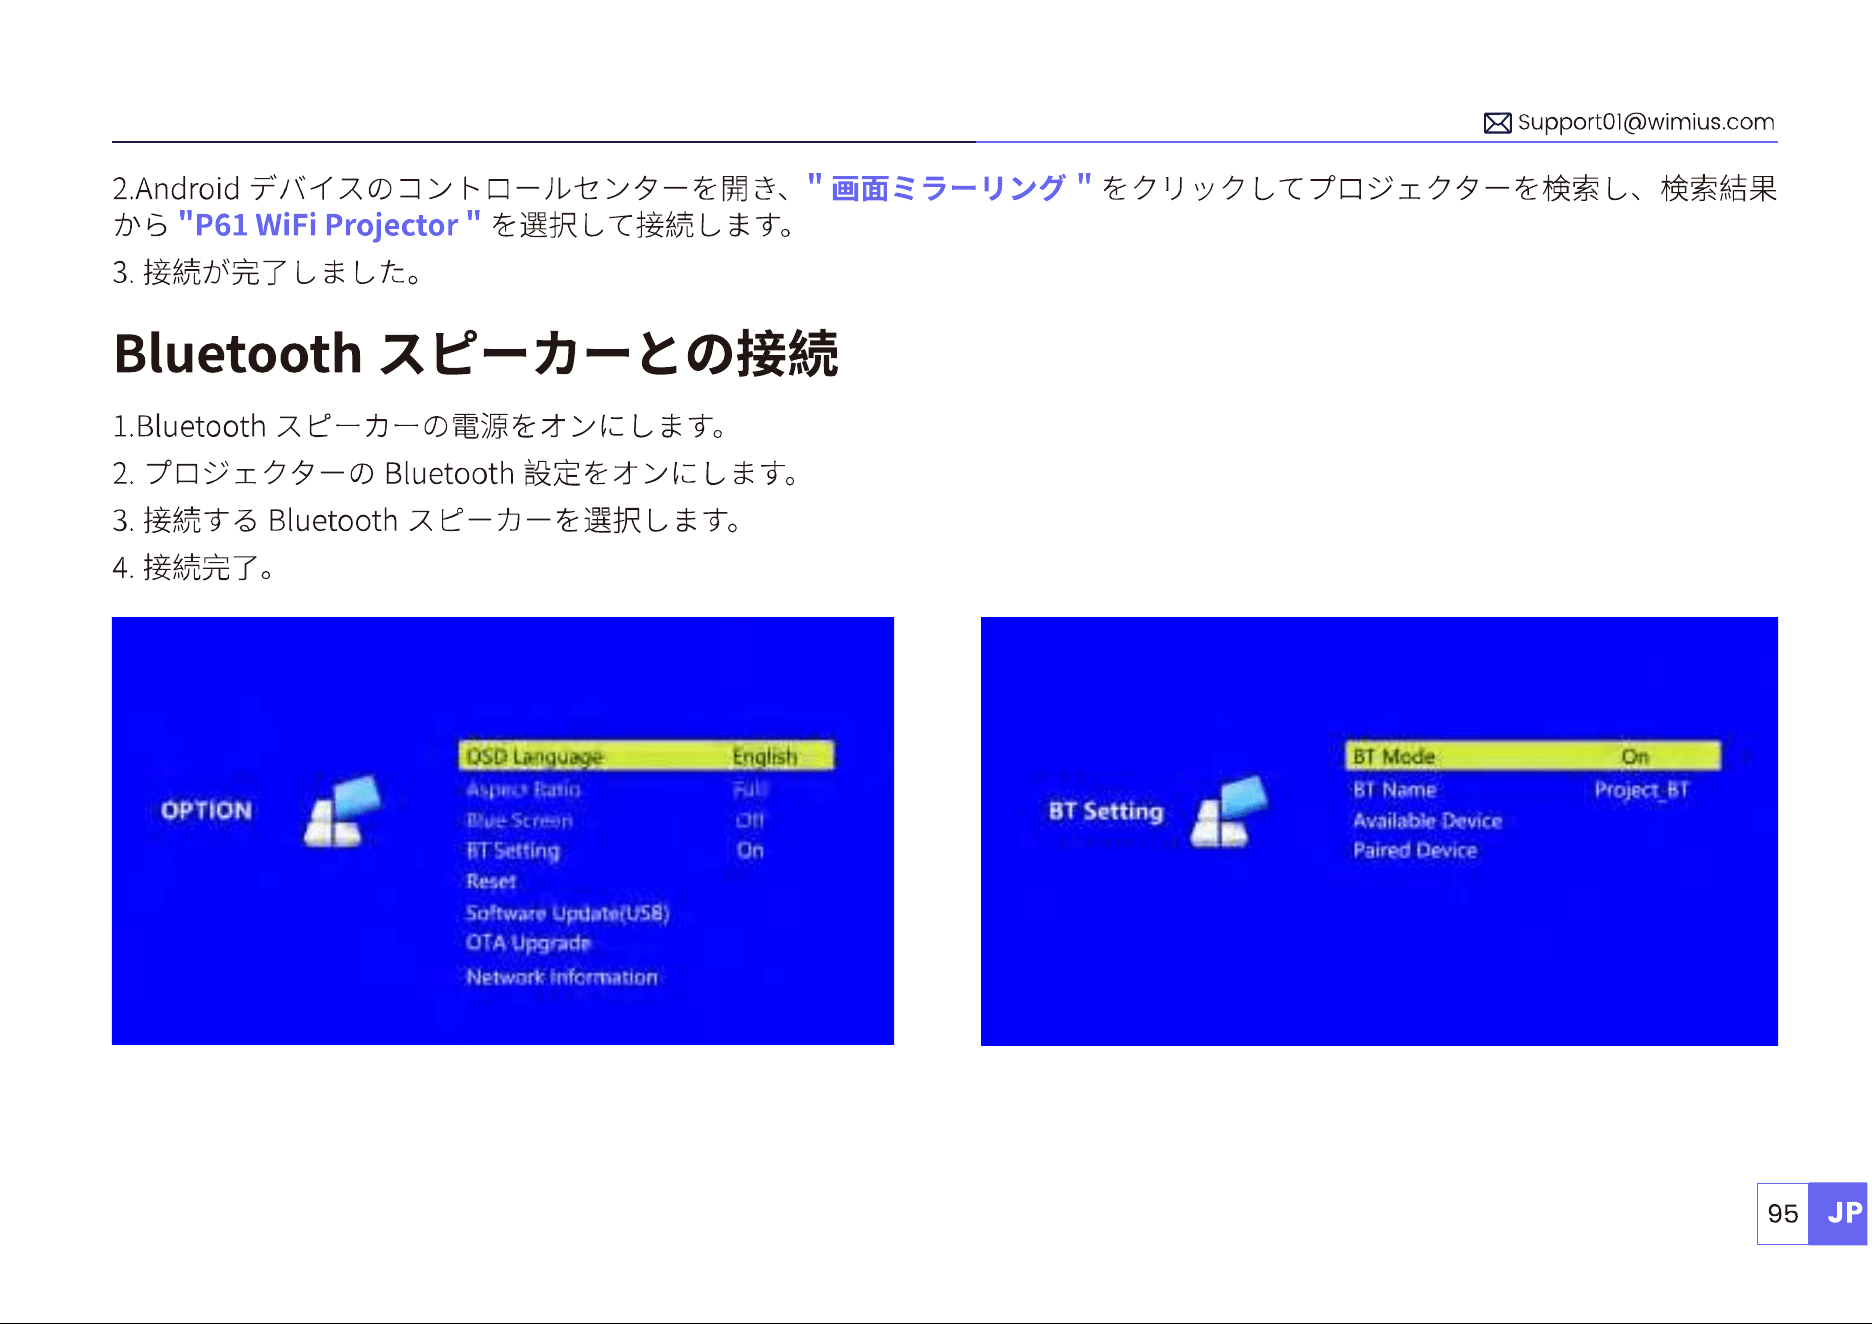Image resolution: width=1872 pixels, height=1324 pixels.
Task: Open BT Setting in OPTION menu
Action: (513, 851)
